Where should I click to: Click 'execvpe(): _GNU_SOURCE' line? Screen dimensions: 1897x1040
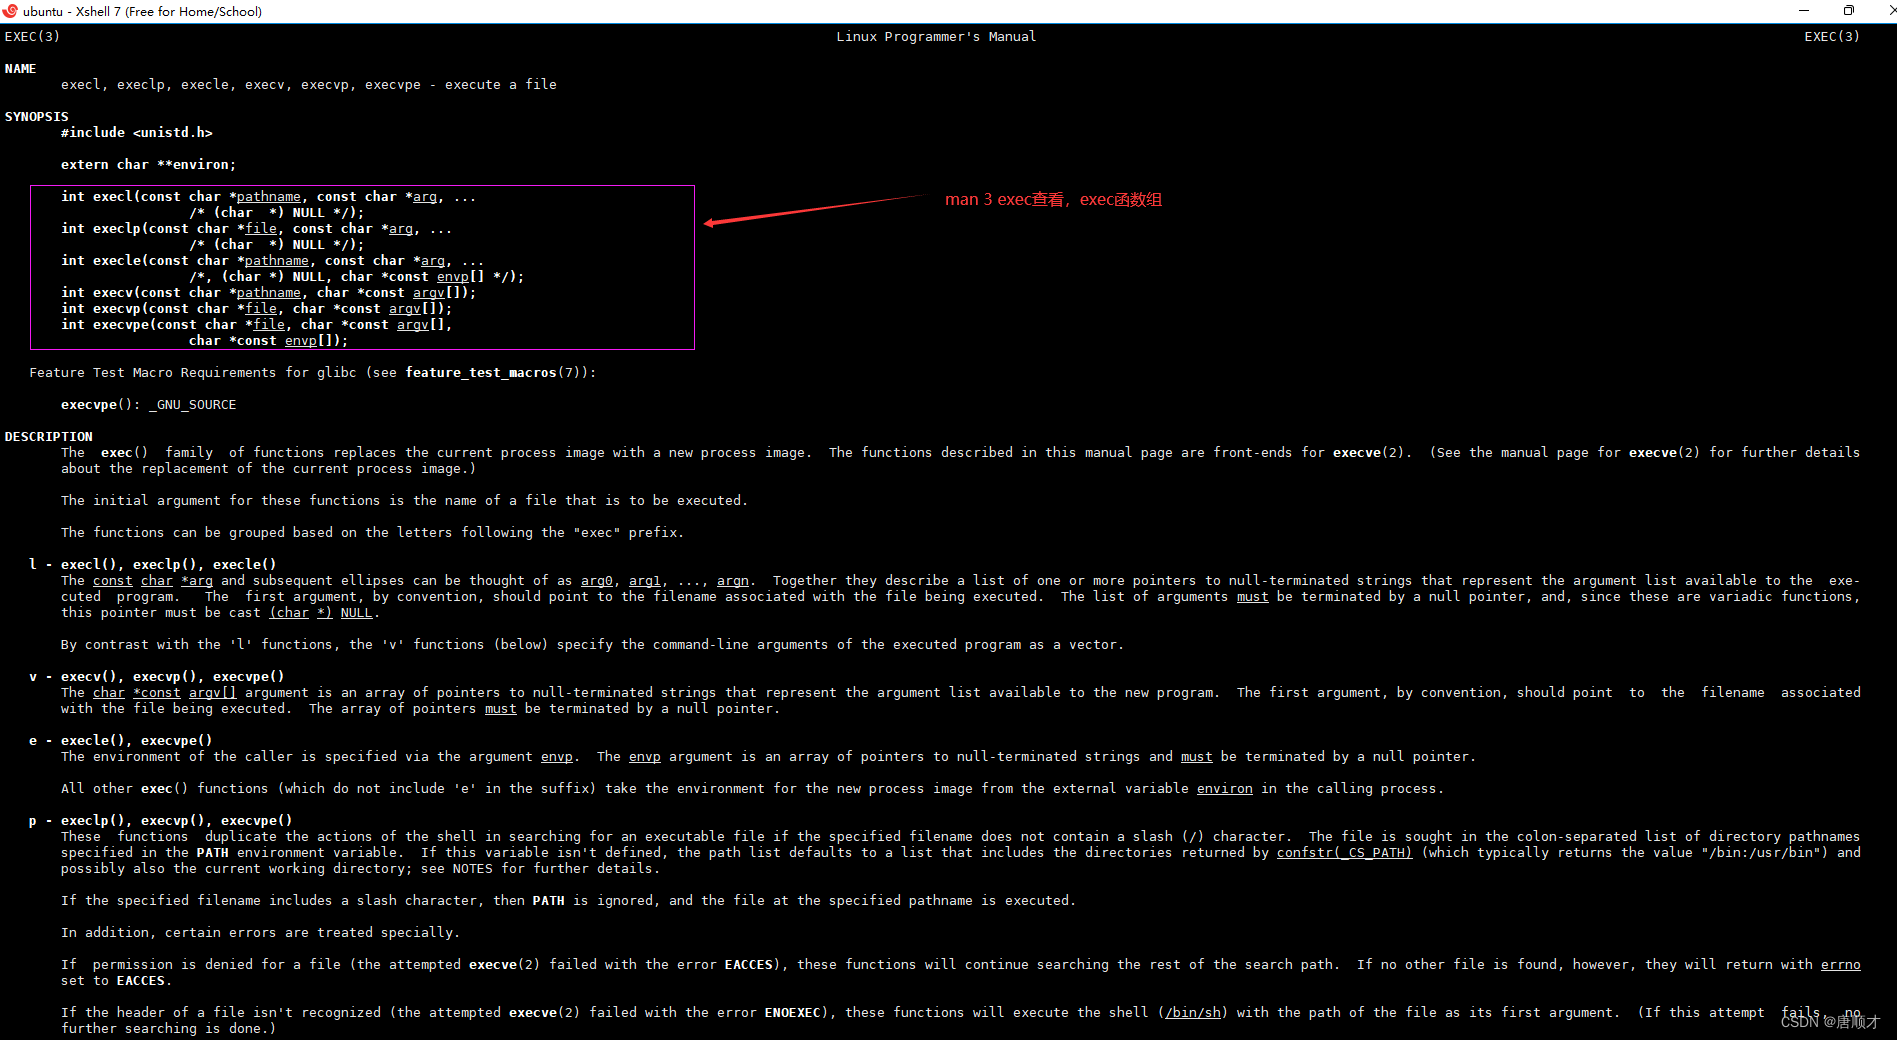click(149, 405)
